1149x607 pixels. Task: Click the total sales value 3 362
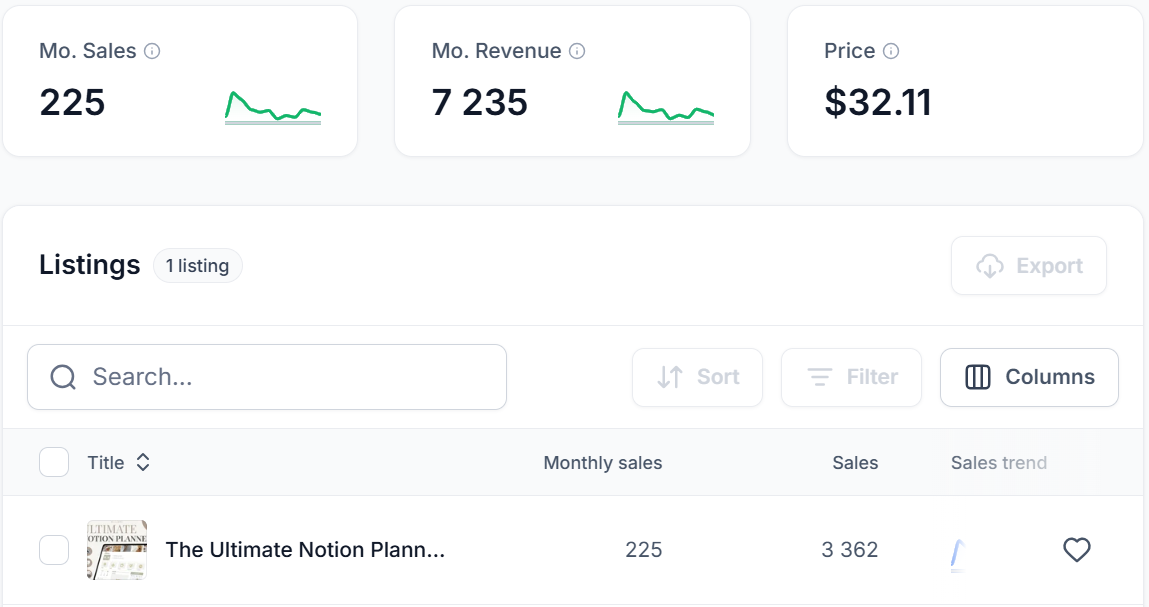[849, 550]
